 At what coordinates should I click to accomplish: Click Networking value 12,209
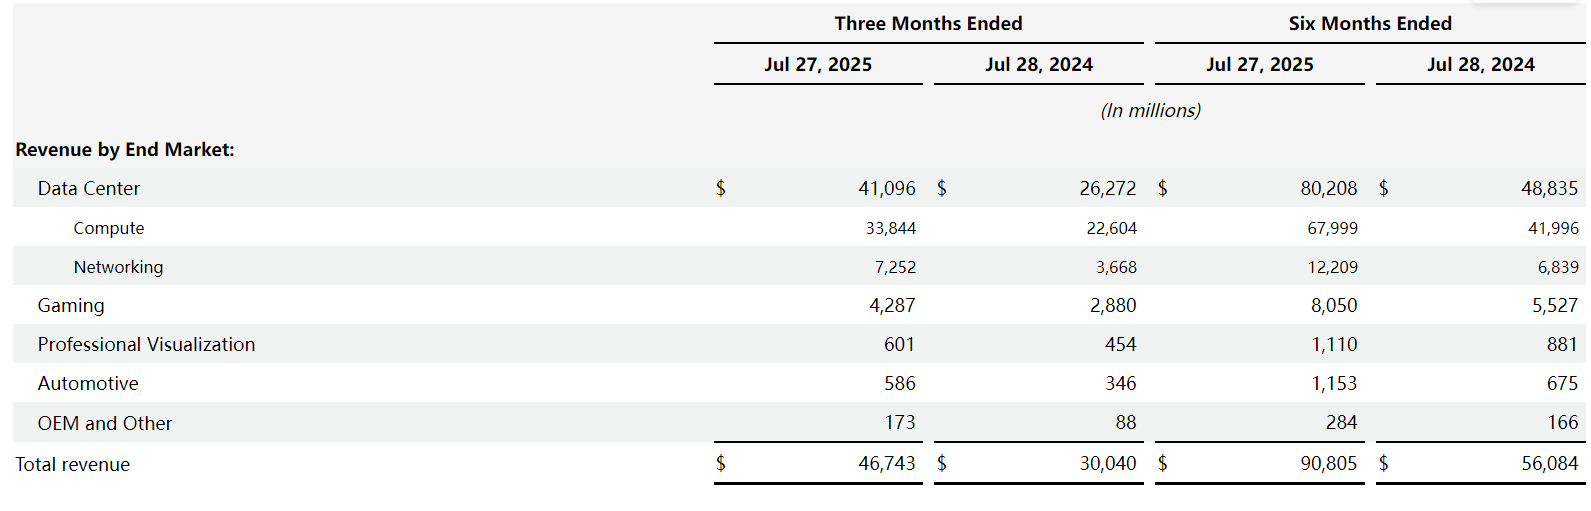tap(1333, 267)
